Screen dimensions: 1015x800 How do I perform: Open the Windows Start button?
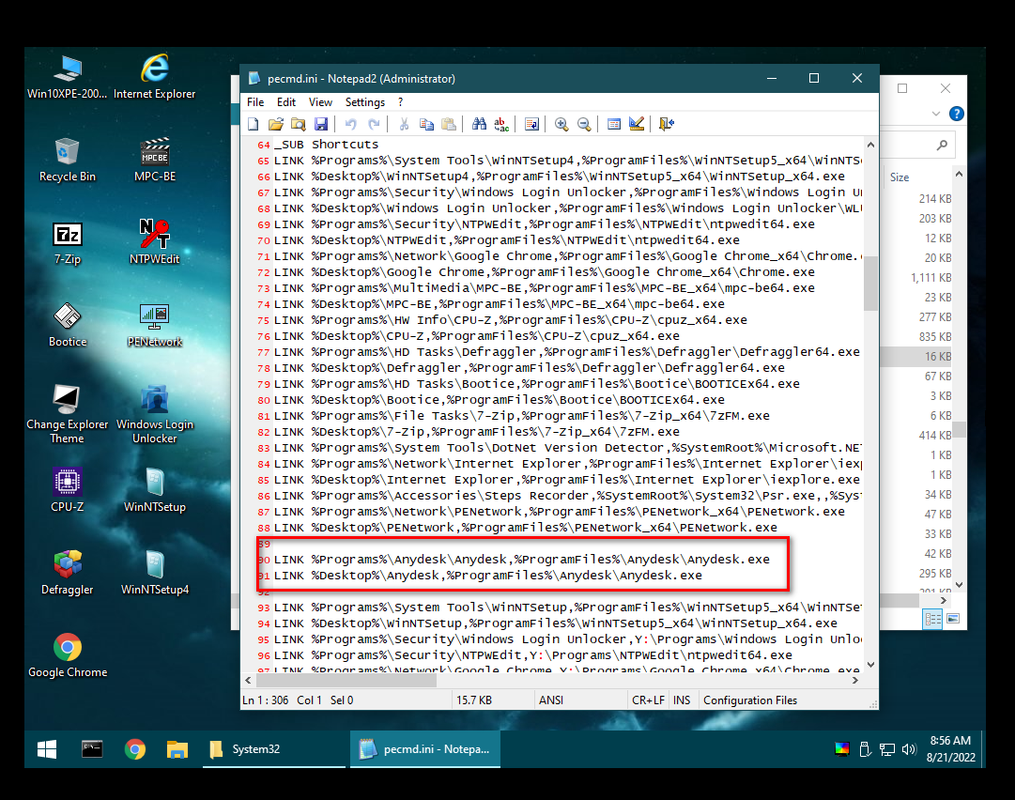point(47,750)
